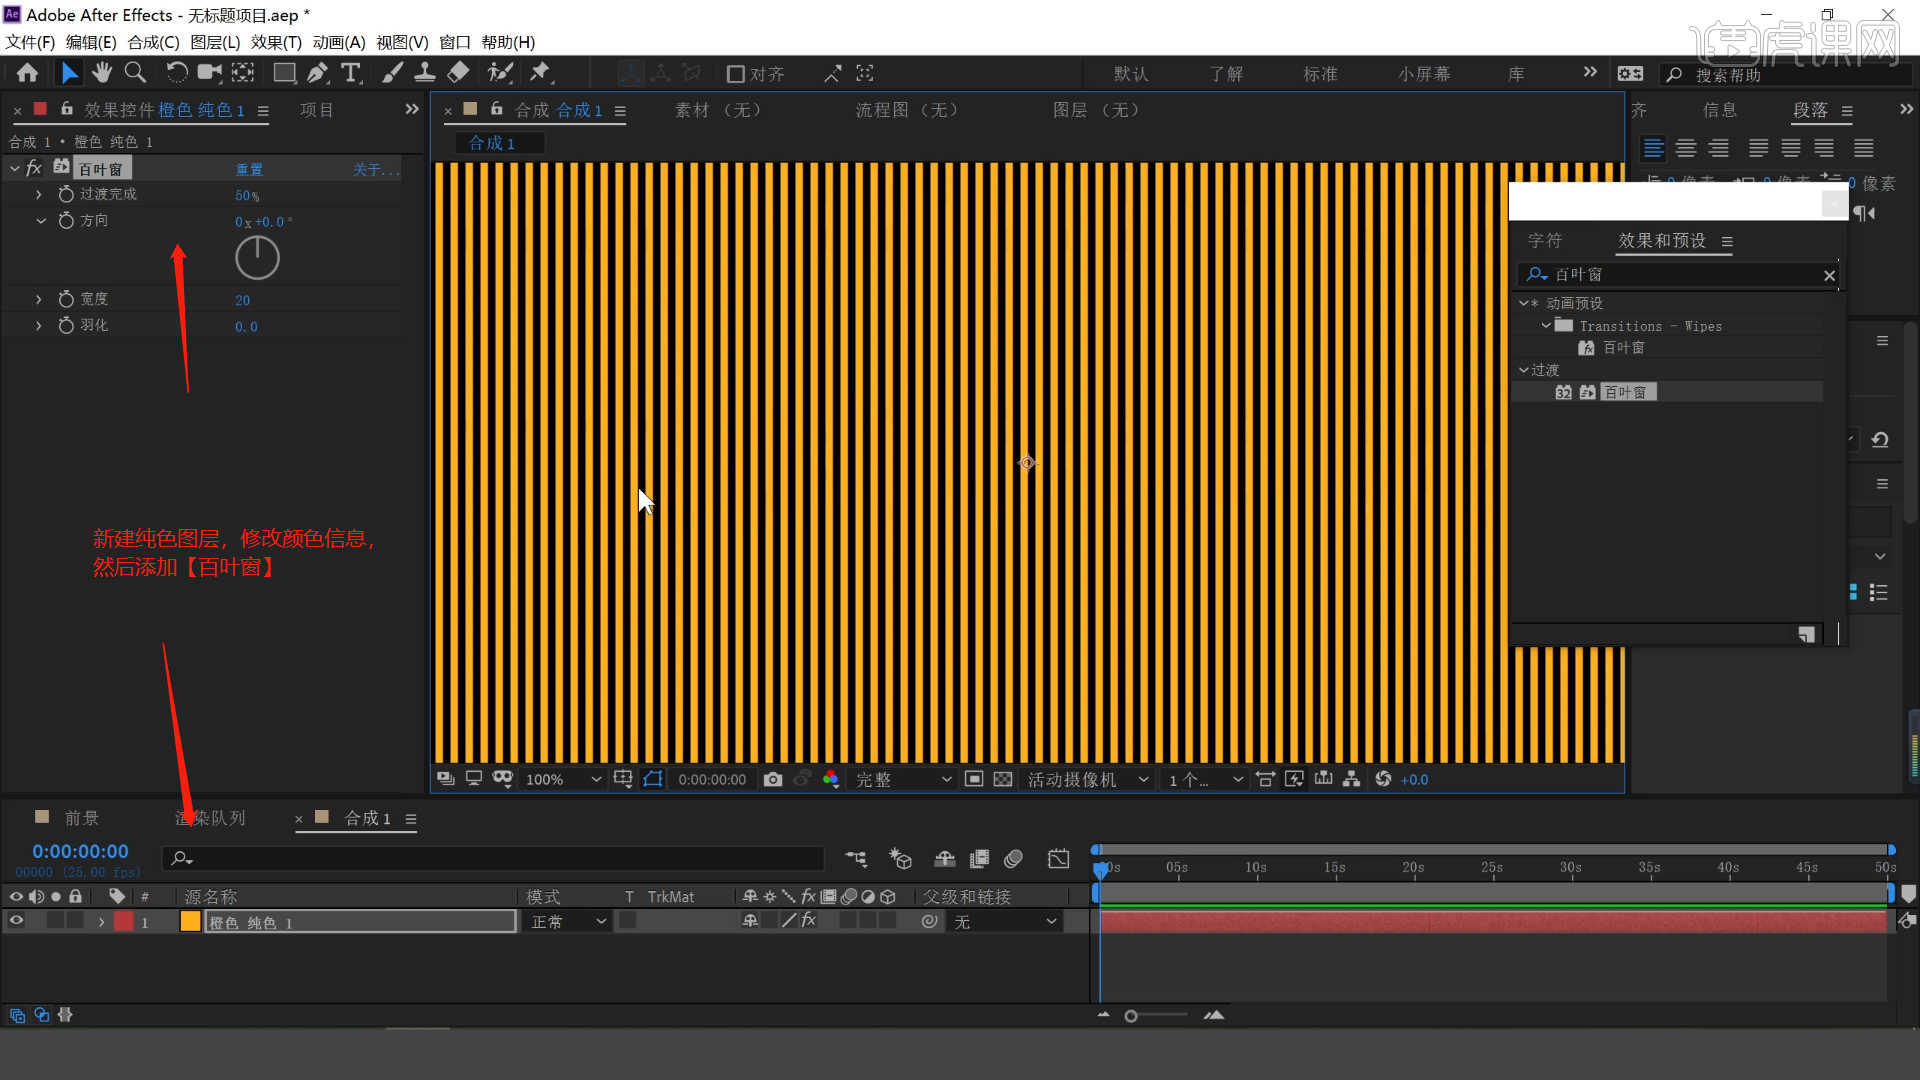Click the reset exposure icon
This screenshot has height=1080, width=1920.
coord(1383,779)
